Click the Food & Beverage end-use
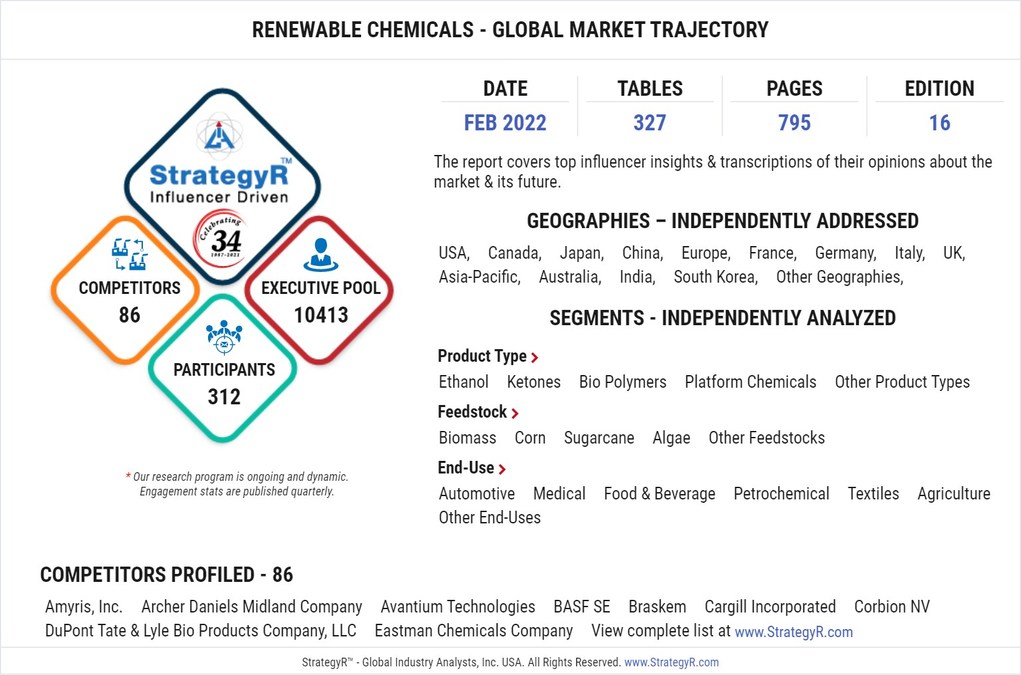The width and height of the screenshot is (1021, 675). [660, 494]
